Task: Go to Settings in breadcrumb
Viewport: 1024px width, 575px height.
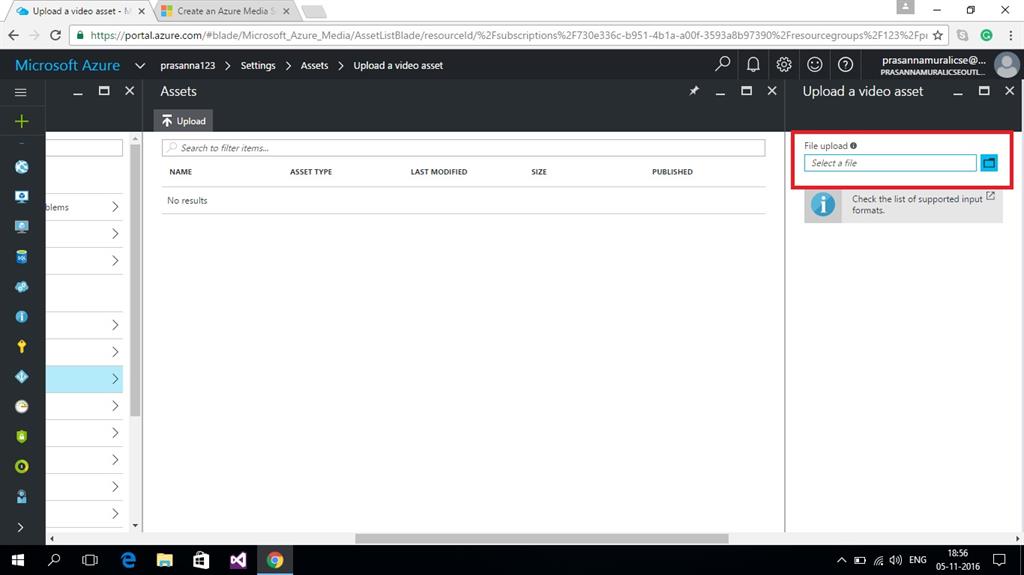Action: tap(258, 65)
